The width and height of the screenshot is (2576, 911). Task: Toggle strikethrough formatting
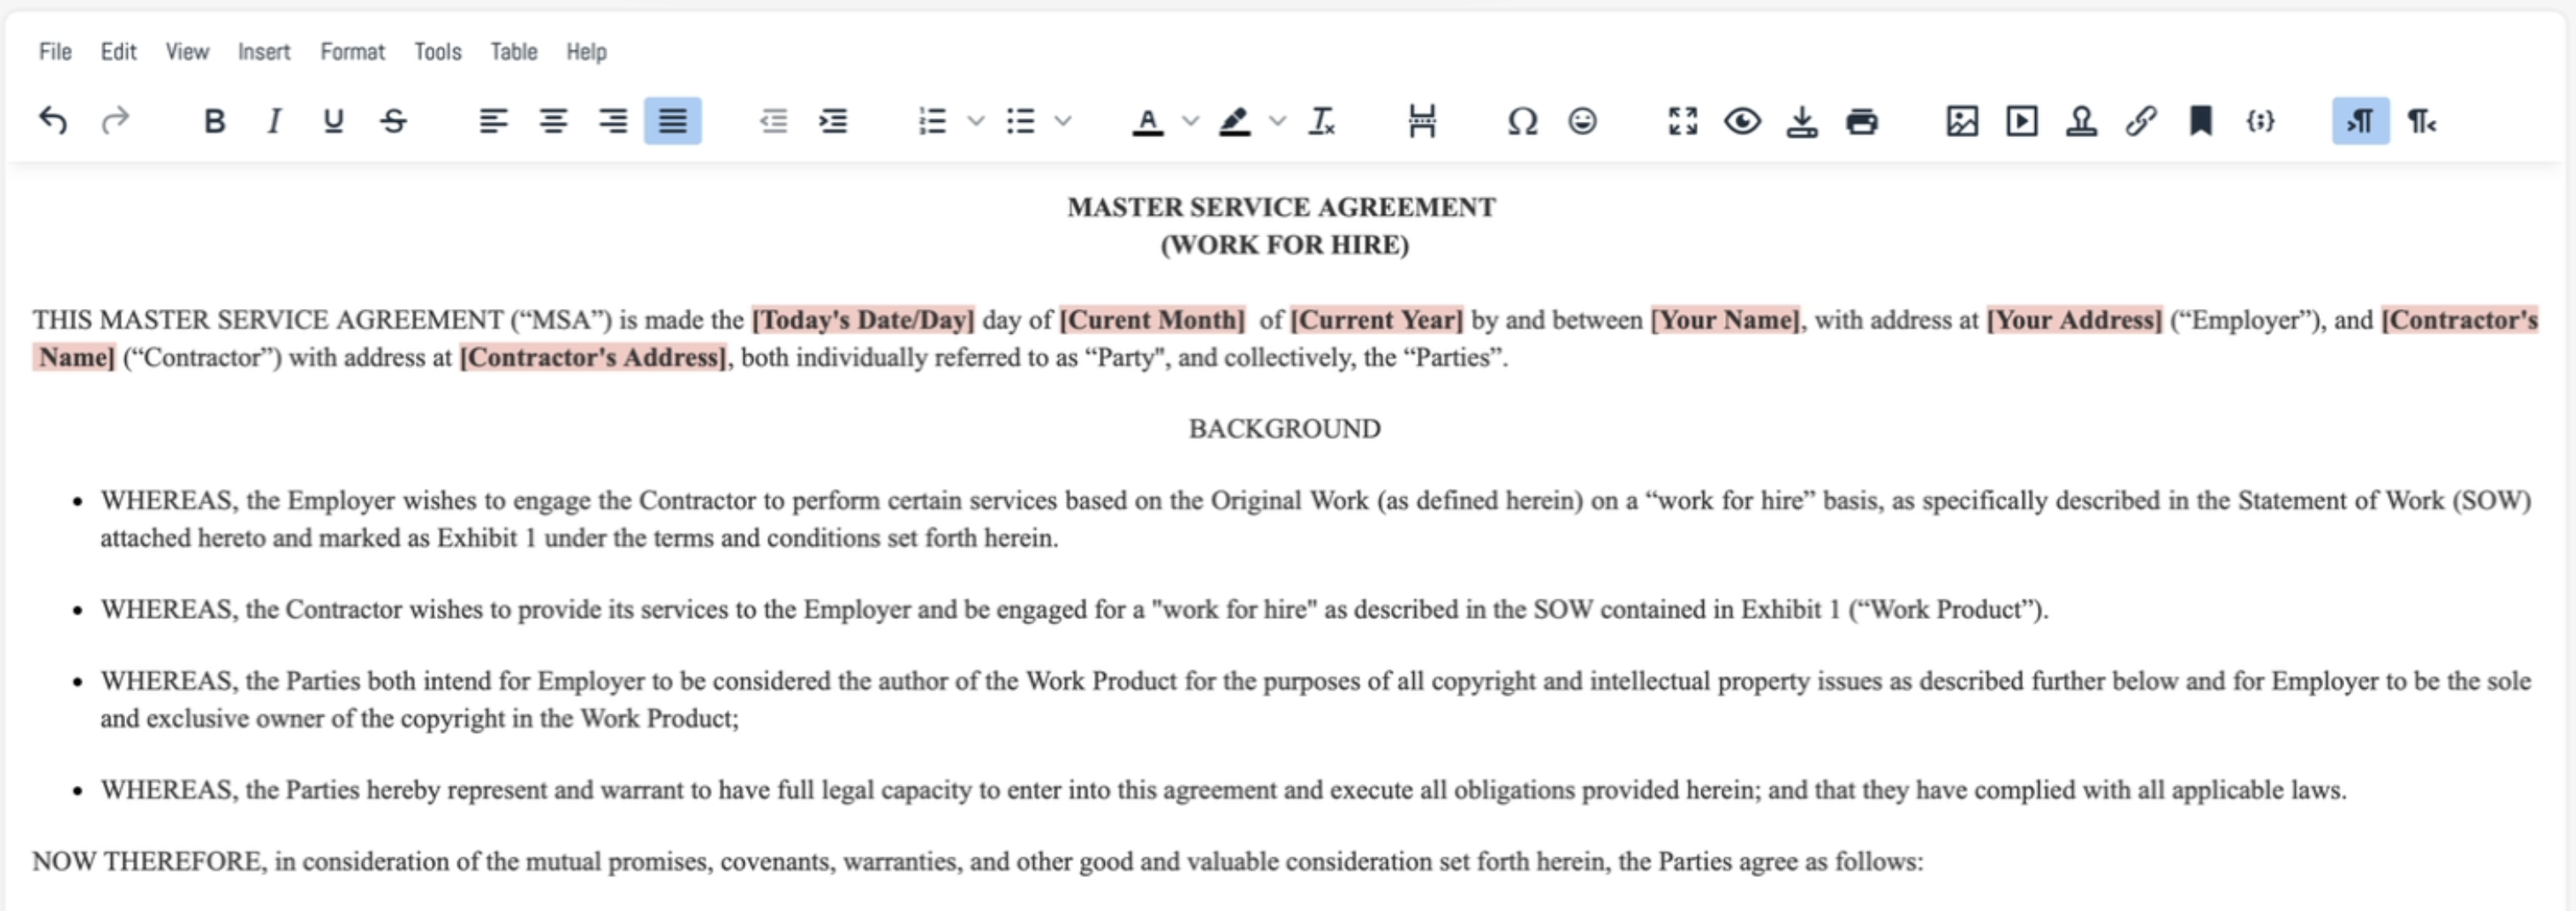coord(394,121)
